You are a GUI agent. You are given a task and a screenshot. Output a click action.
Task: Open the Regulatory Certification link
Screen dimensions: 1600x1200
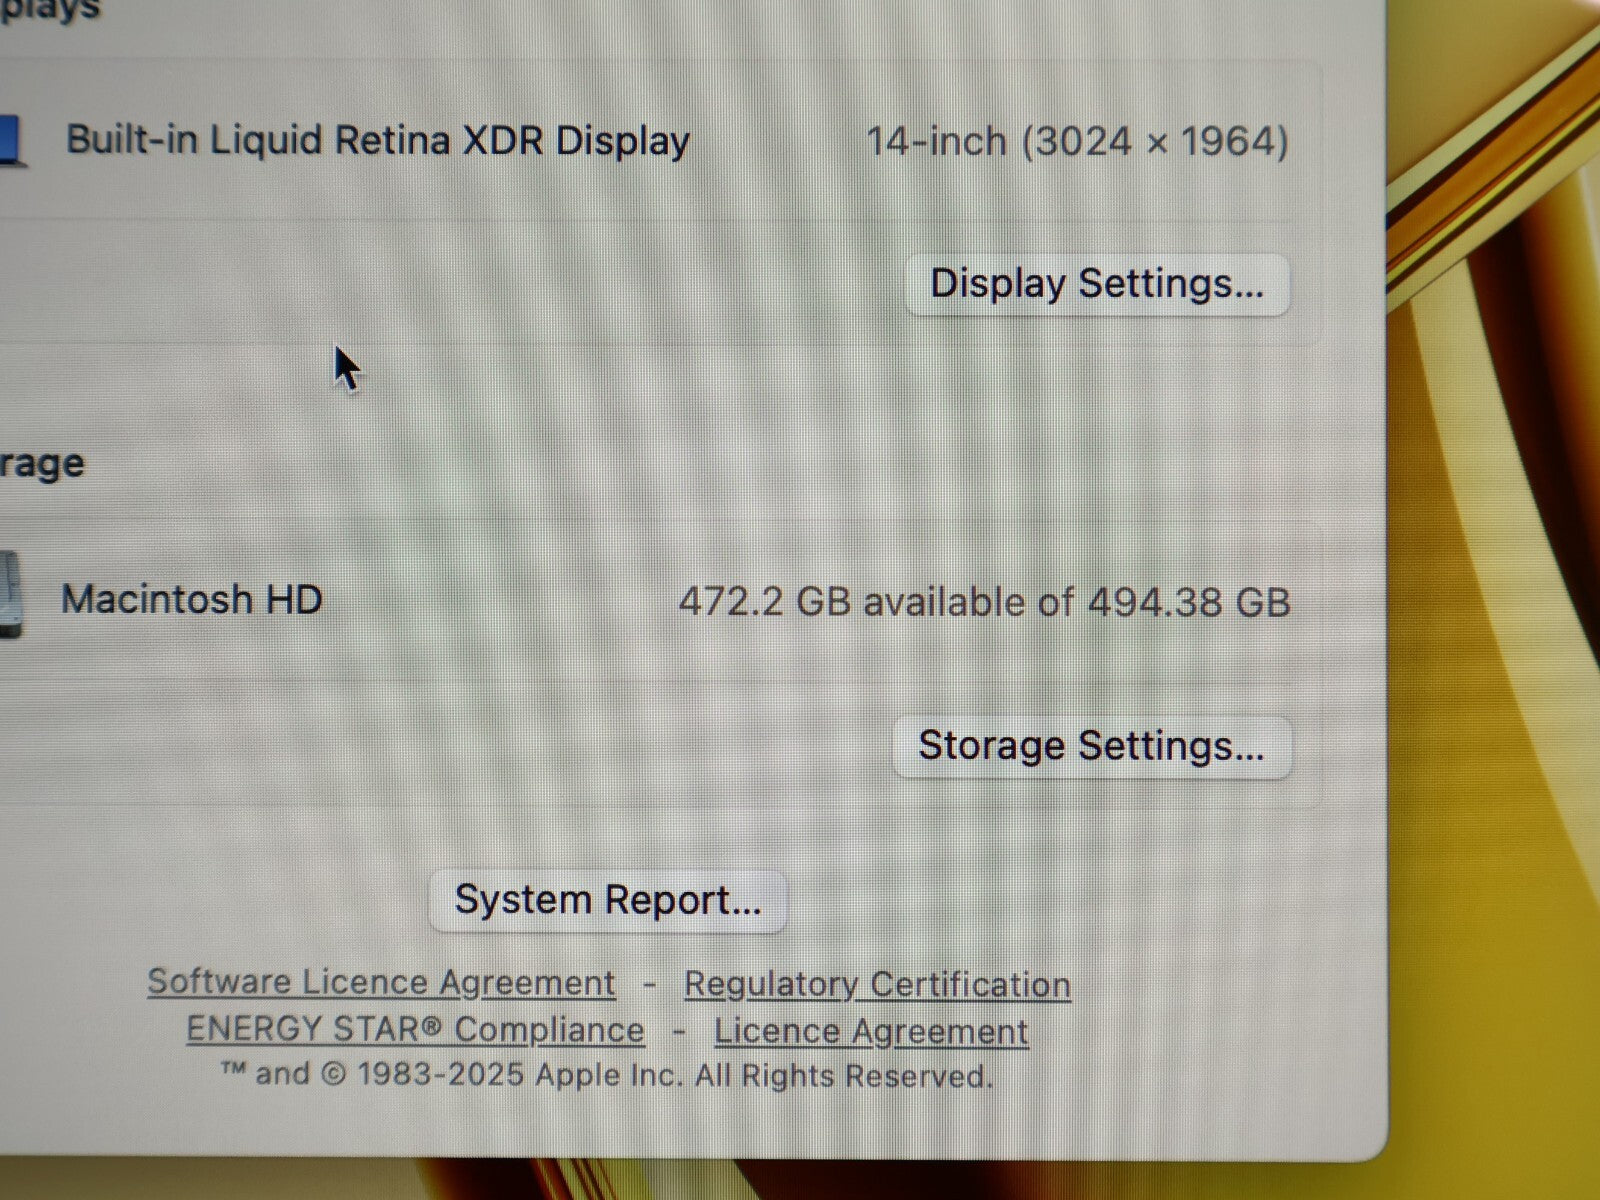click(877, 984)
